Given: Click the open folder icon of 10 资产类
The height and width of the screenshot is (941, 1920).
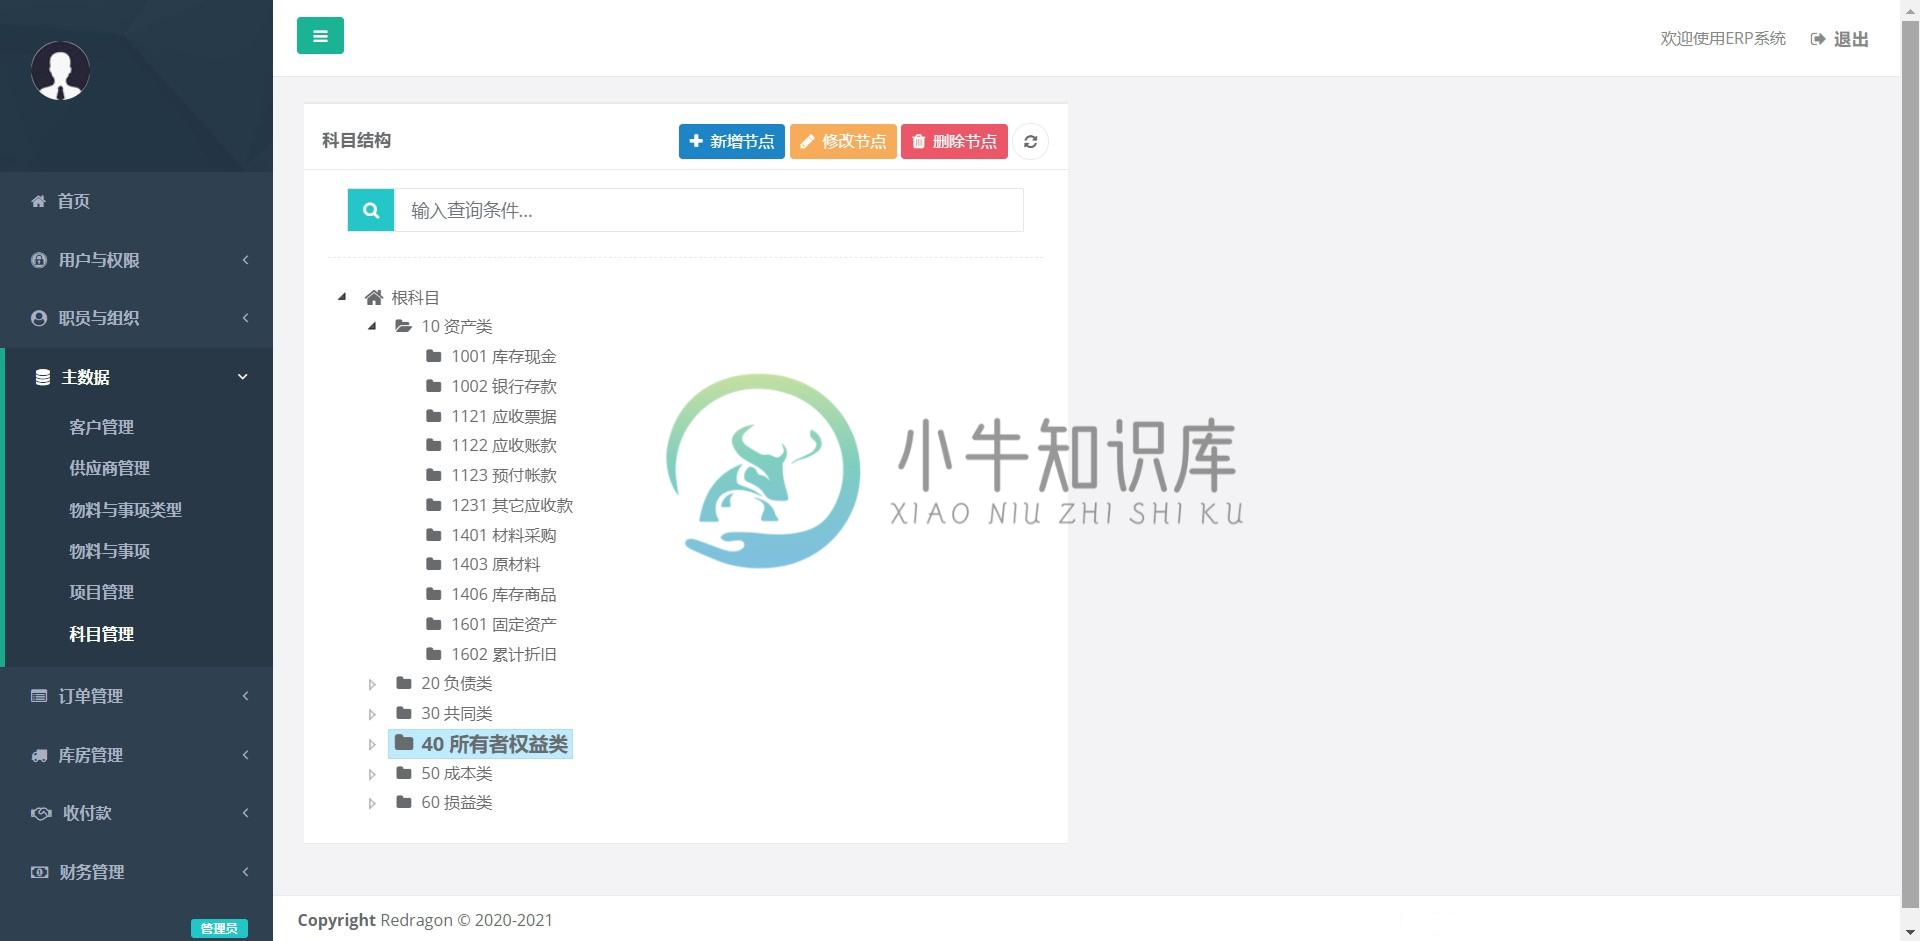Looking at the screenshot, I should (403, 326).
